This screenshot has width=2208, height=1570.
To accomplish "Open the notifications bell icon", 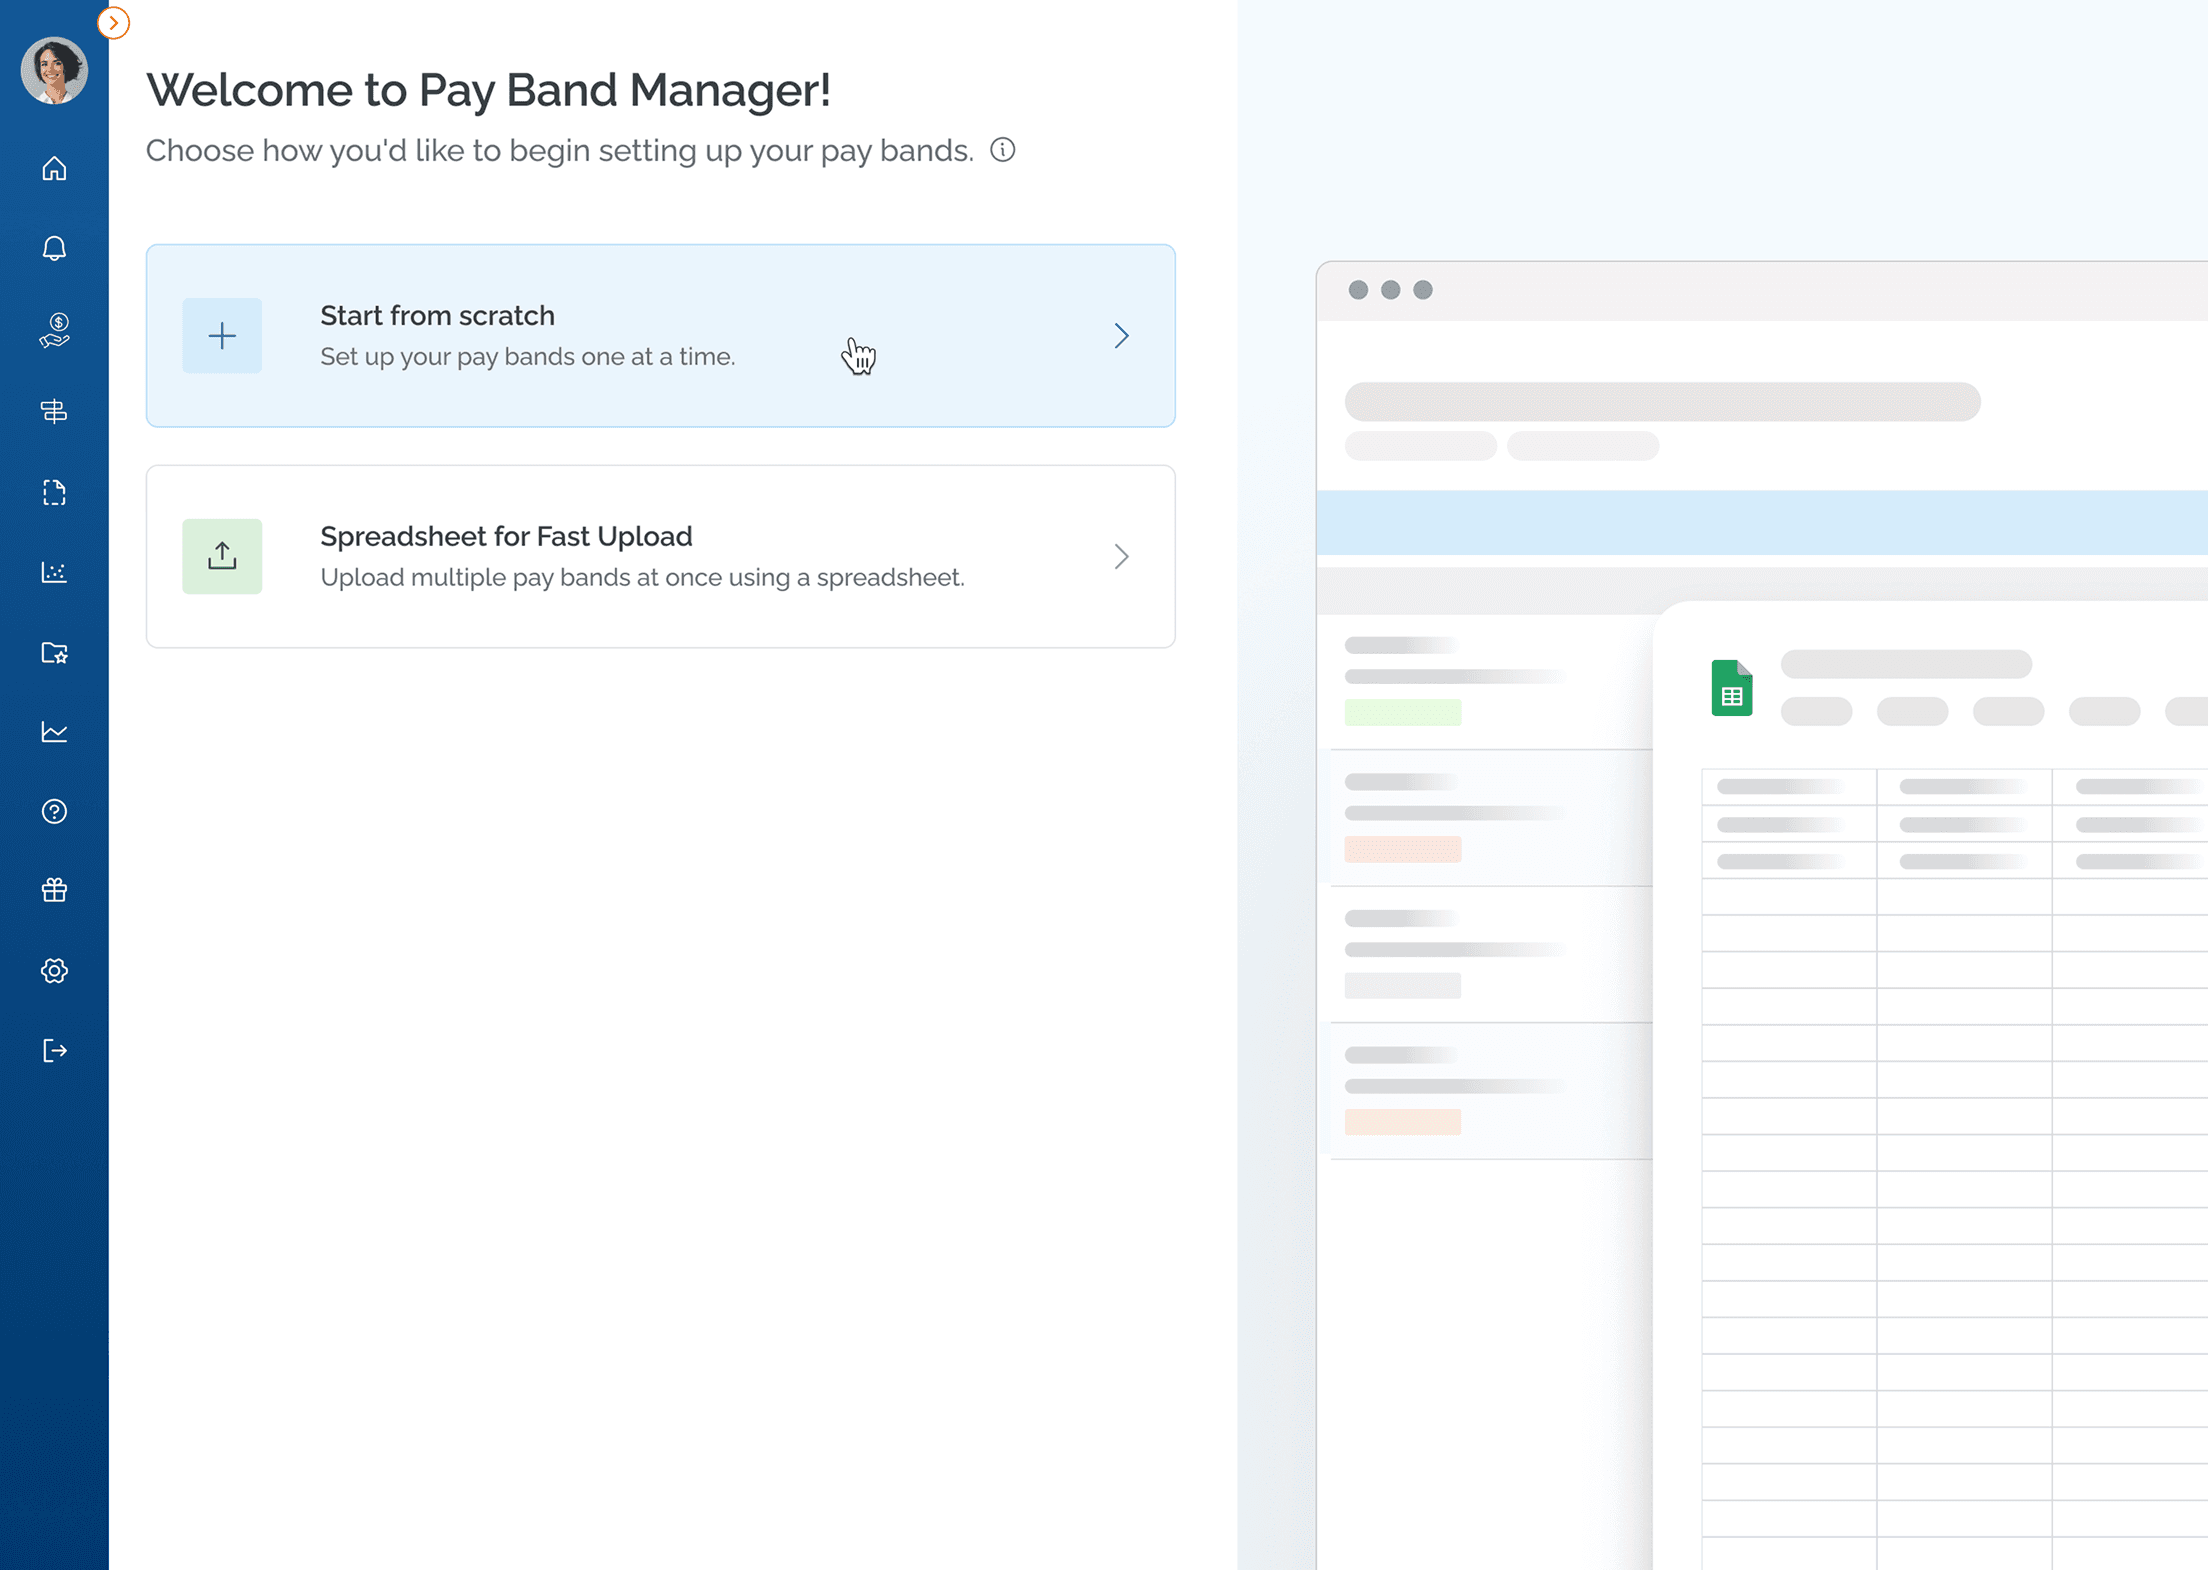I will pos(54,248).
